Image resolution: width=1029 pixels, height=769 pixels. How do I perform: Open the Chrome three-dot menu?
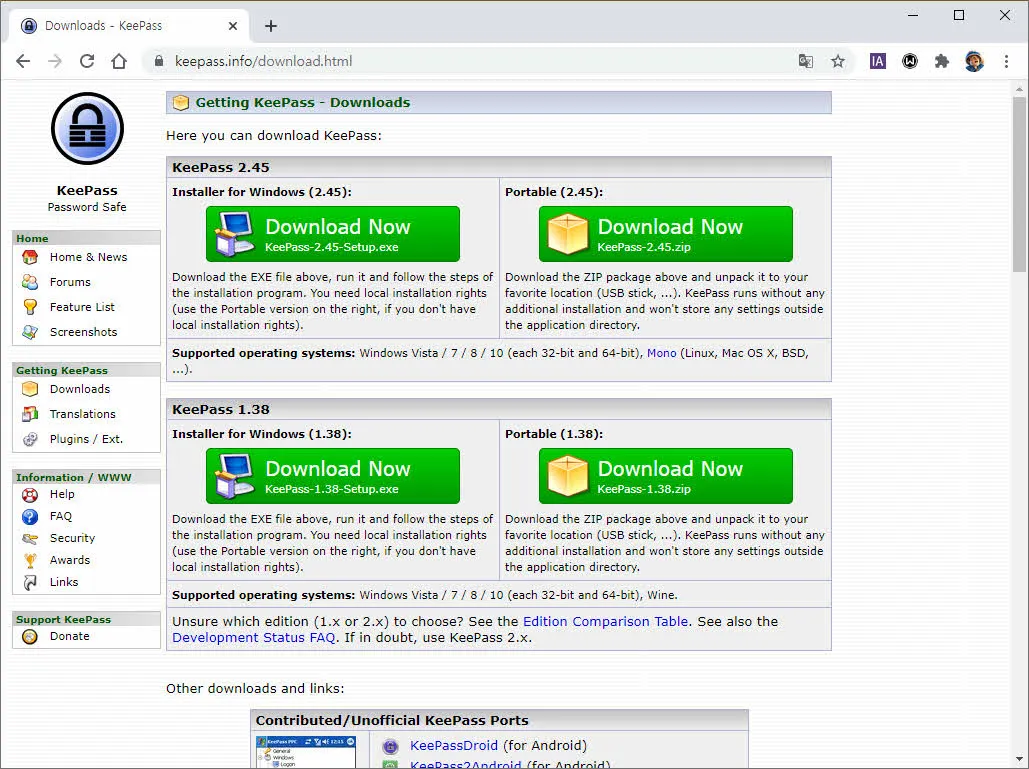[x=1007, y=61]
